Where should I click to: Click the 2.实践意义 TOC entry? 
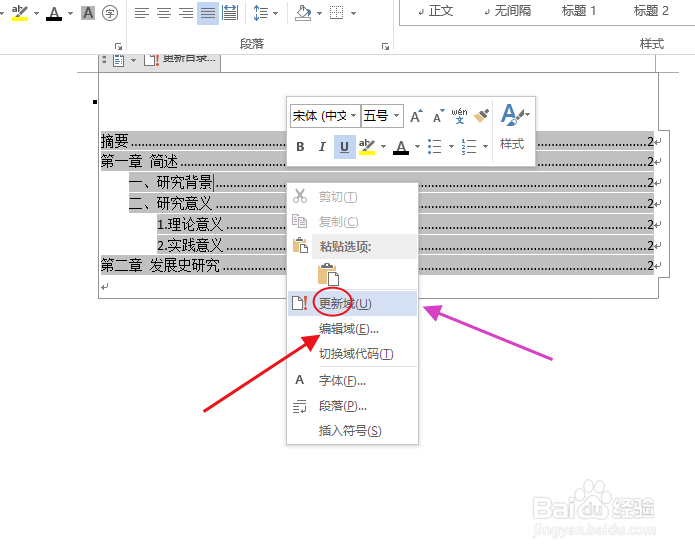coord(190,245)
